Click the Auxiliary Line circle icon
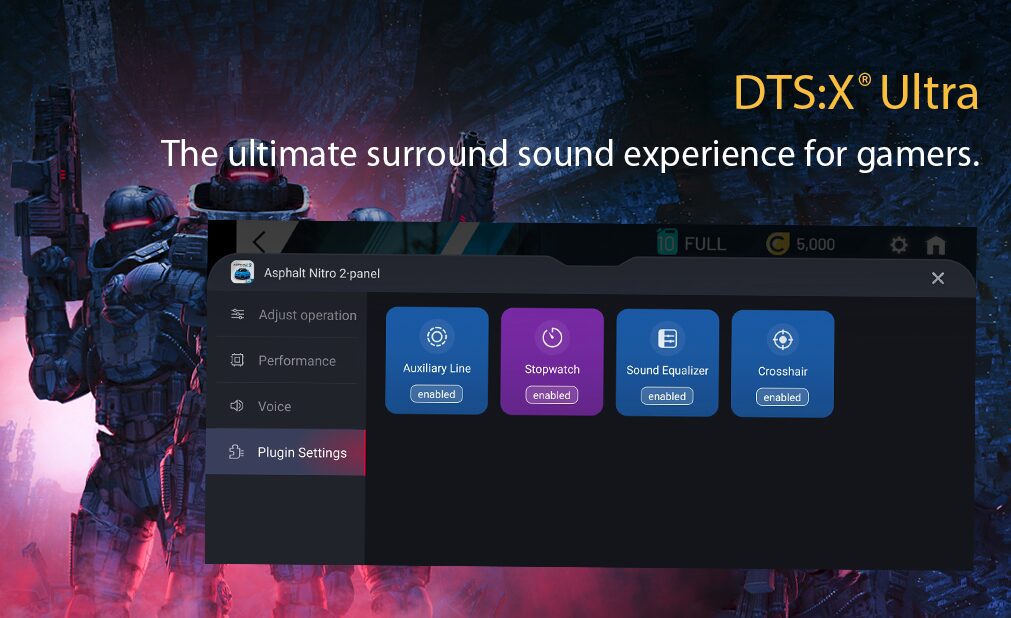 coord(437,336)
